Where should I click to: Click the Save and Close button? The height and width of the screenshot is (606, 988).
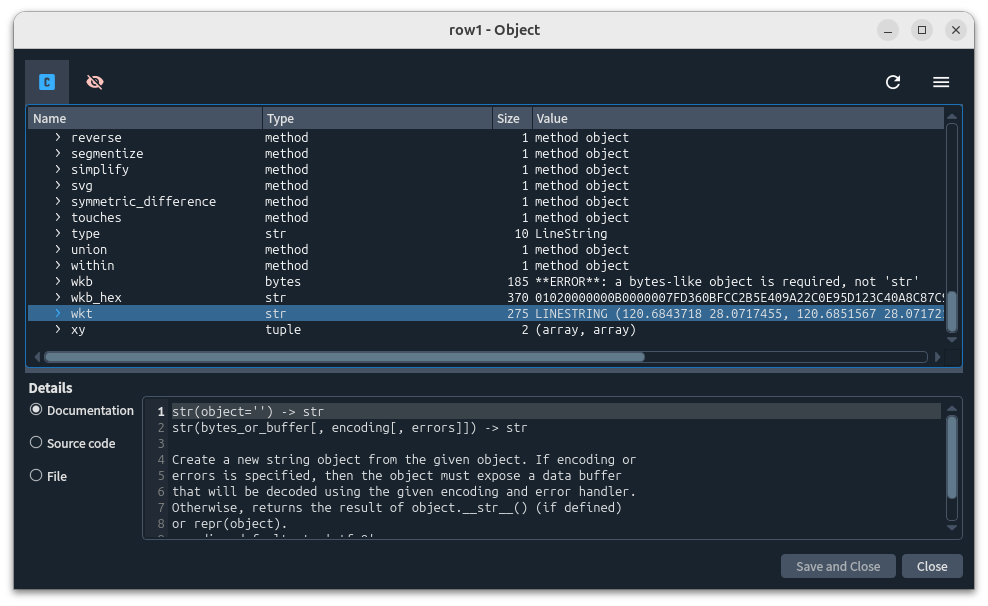click(837, 566)
